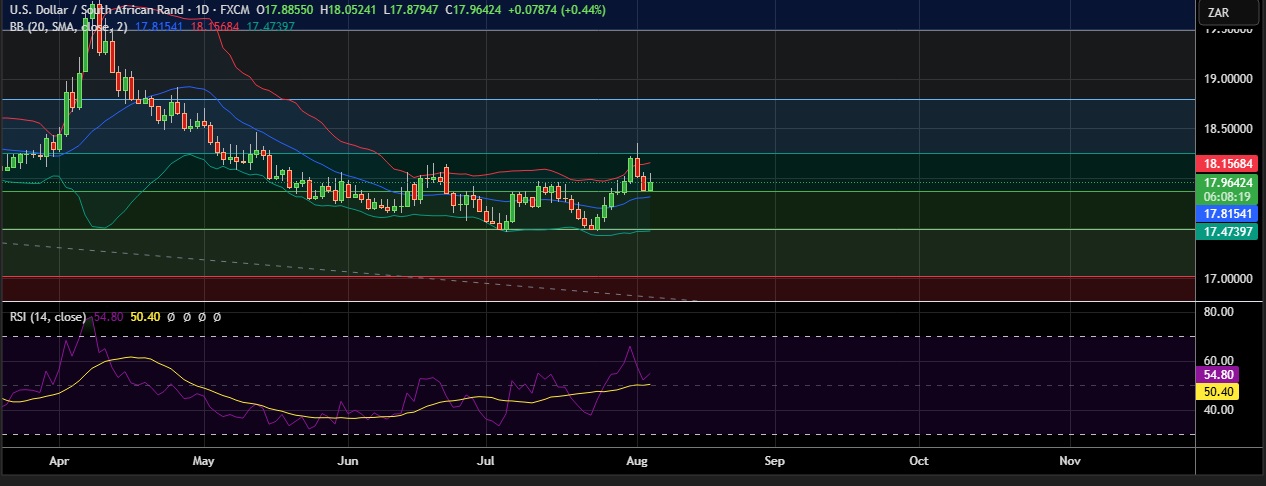Click the Jun label on time axis
Screen dimensions: 1266x486
click(x=348, y=462)
